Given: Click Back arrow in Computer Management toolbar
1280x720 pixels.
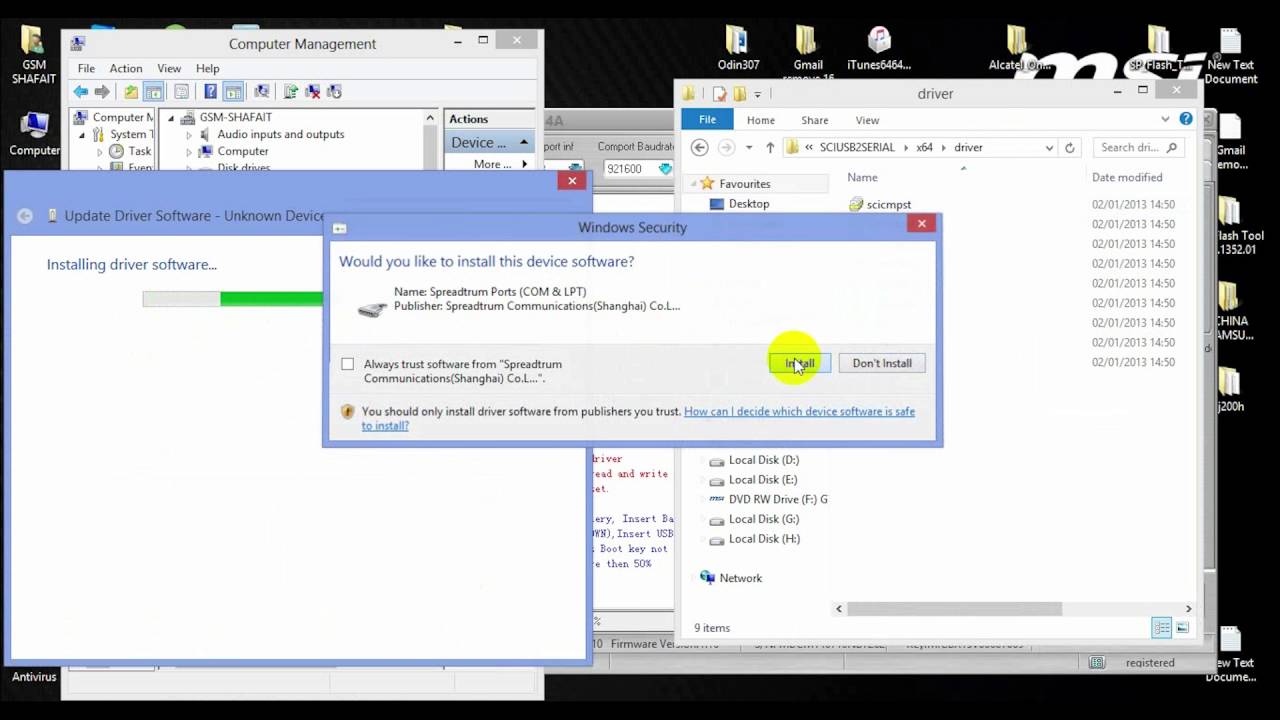Looking at the screenshot, I should (81, 91).
